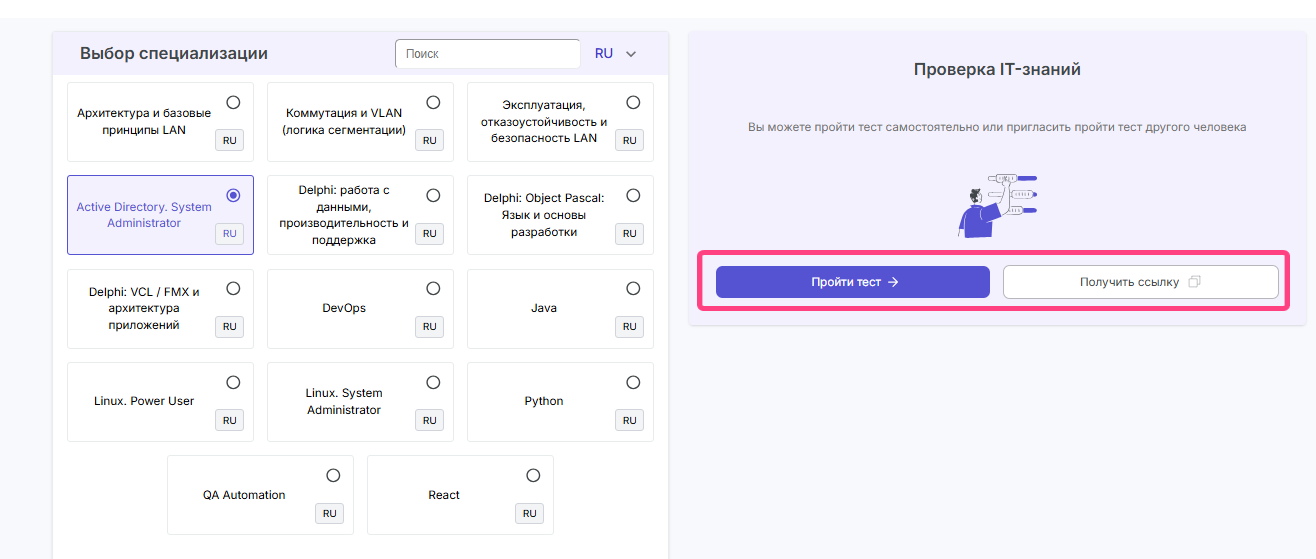The width and height of the screenshot is (1316, 559).
Task: Select the Python specialization radio button
Action: tap(633, 382)
